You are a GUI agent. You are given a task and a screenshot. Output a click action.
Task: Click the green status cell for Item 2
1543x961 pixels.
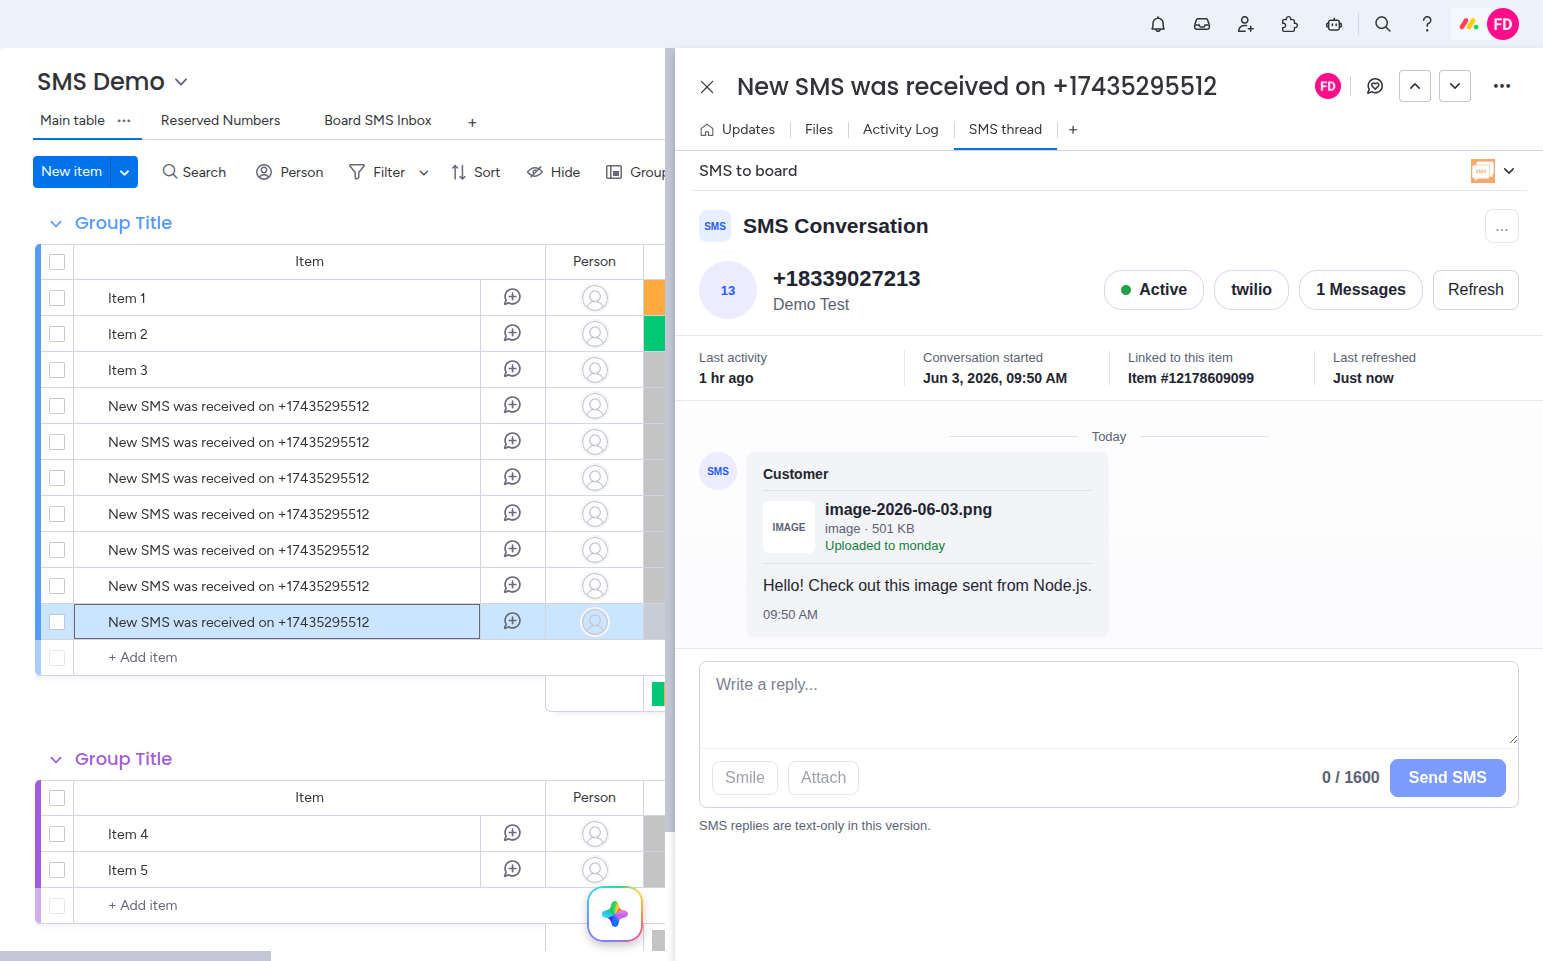pyautogui.click(x=654, y=334)
